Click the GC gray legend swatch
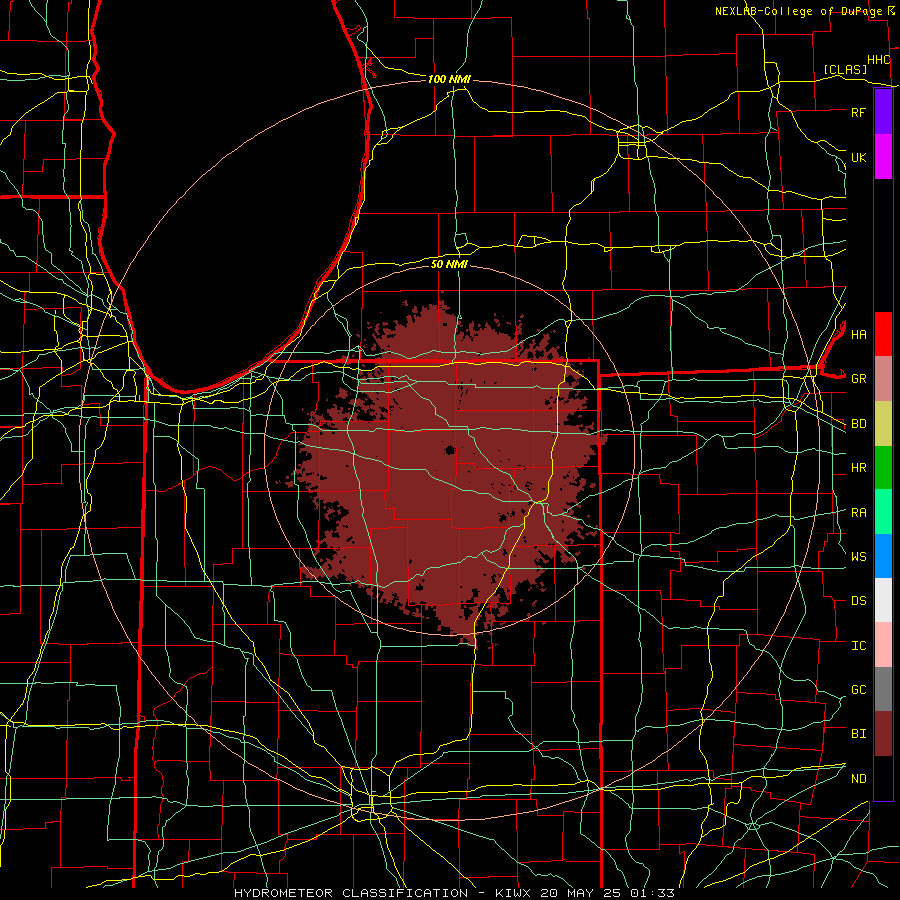900x900 pixels. (x=883, y=689)
